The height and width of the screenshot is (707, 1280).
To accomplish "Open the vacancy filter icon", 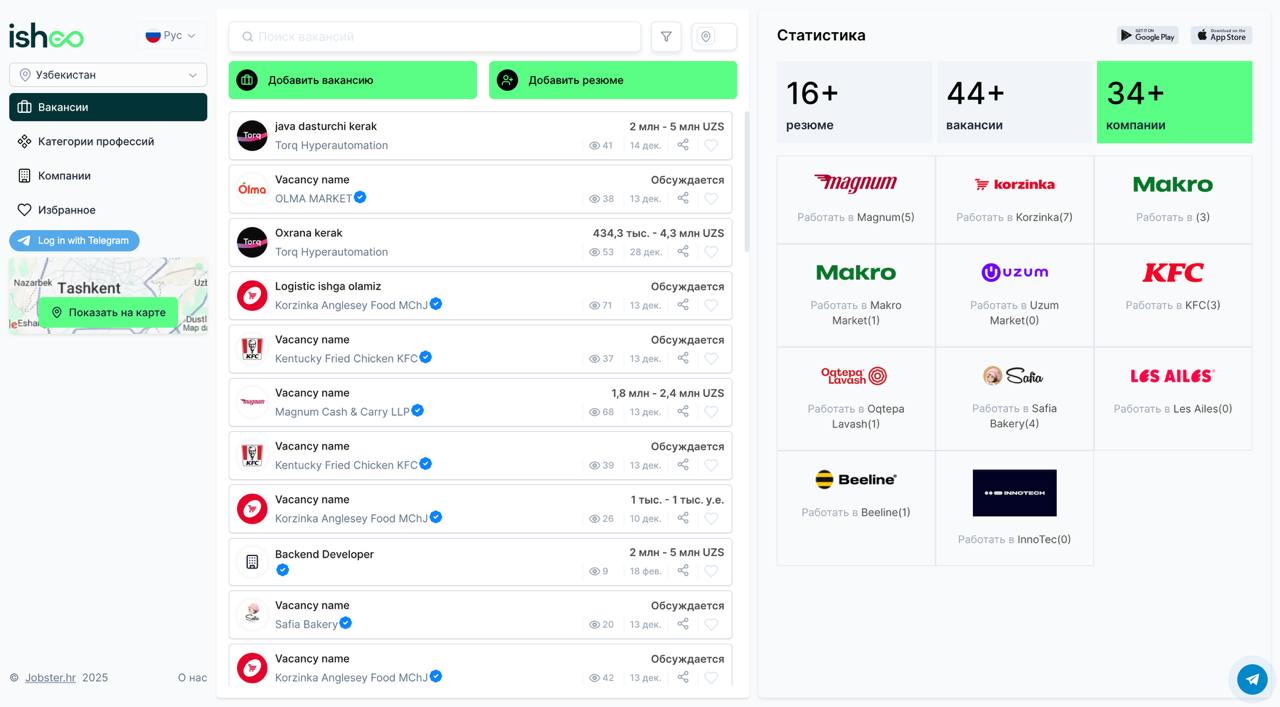I will 666,37.
